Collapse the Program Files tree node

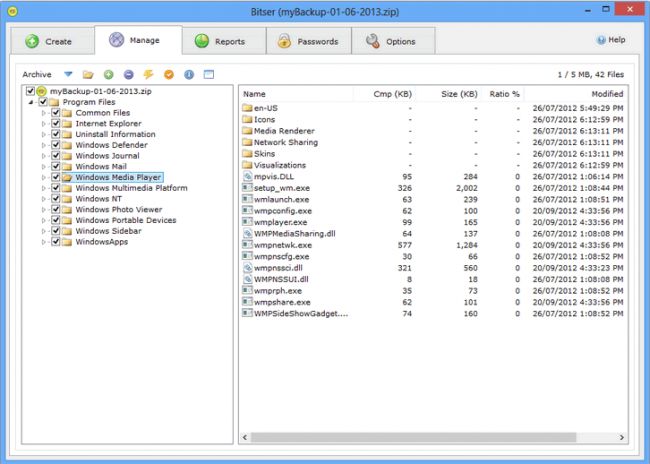tap(31, 102)
